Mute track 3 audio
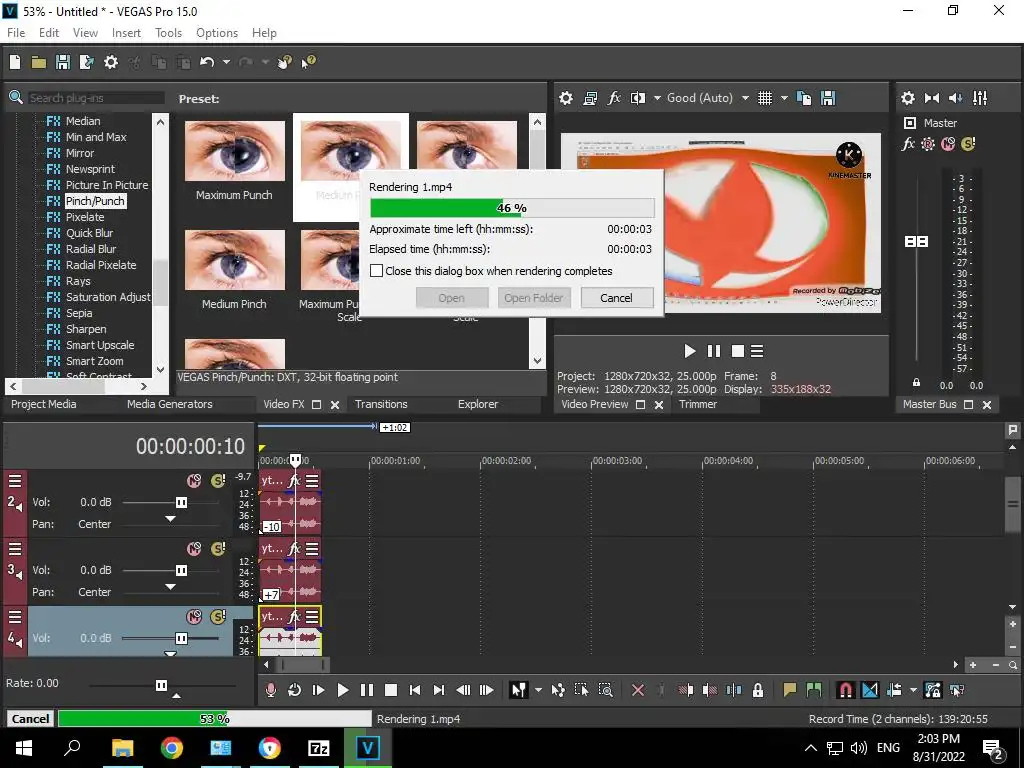This screenshot has width=1024, height=768. (194, 549)
